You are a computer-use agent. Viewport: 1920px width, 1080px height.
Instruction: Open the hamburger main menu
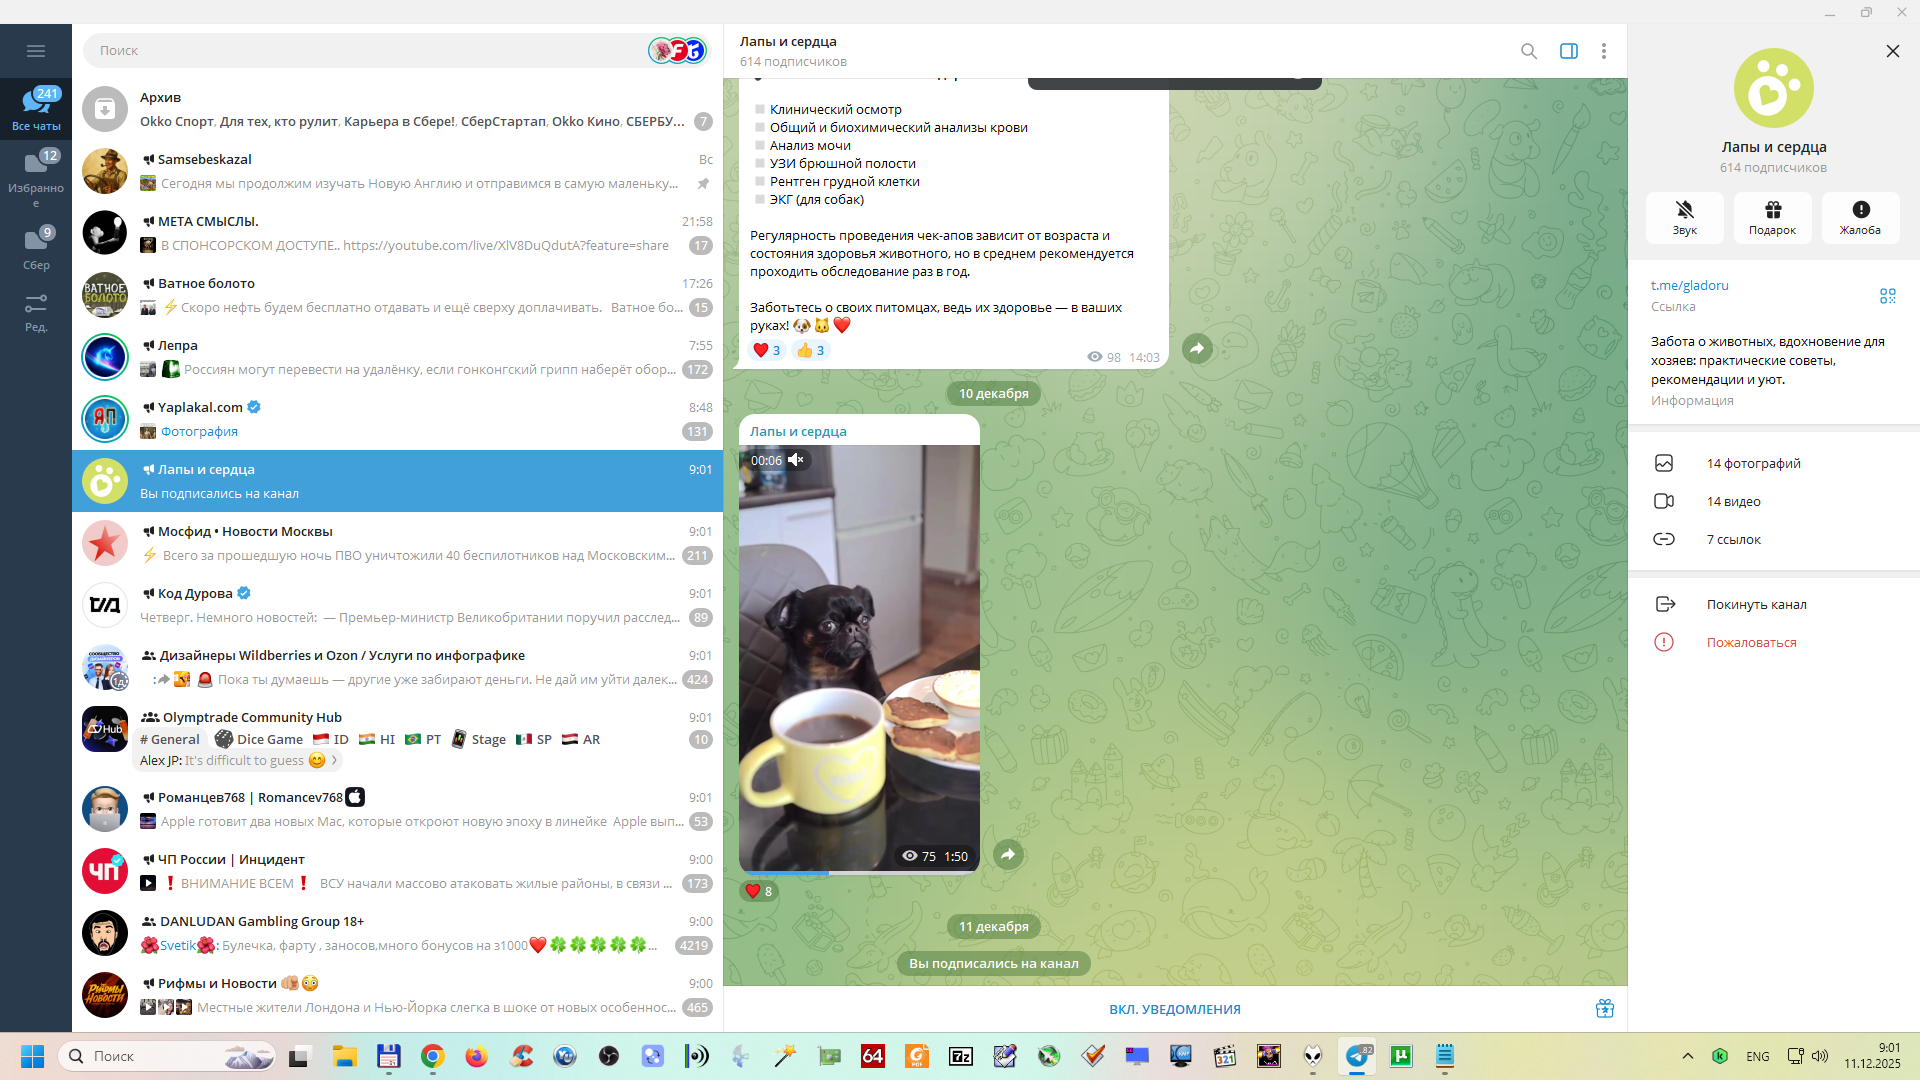tap(36, 51)
